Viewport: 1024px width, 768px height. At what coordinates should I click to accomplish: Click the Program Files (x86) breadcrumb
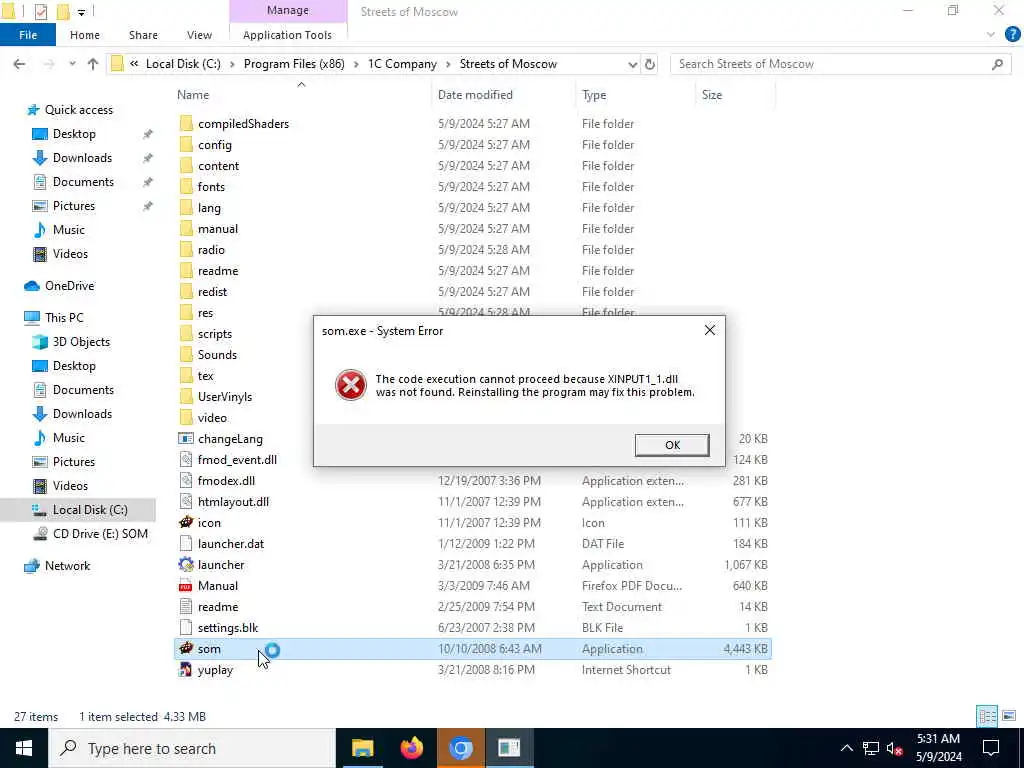(x=294, y=64)
